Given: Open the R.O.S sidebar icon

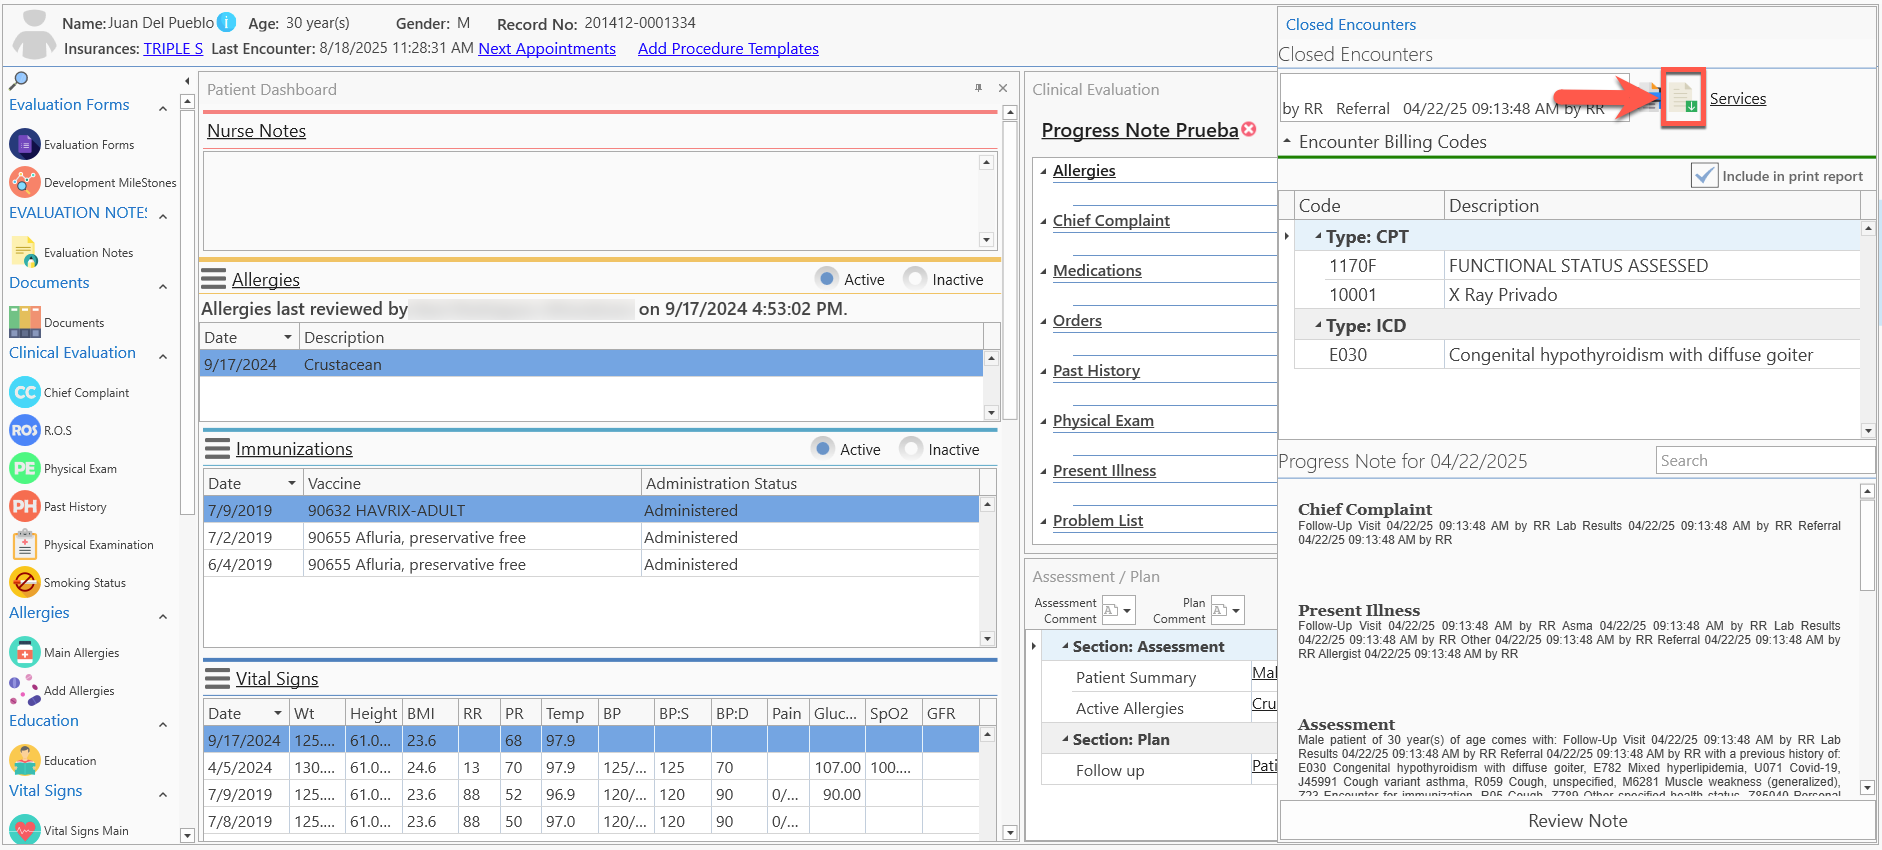Looking at the screenshot, I should [25, 431].
